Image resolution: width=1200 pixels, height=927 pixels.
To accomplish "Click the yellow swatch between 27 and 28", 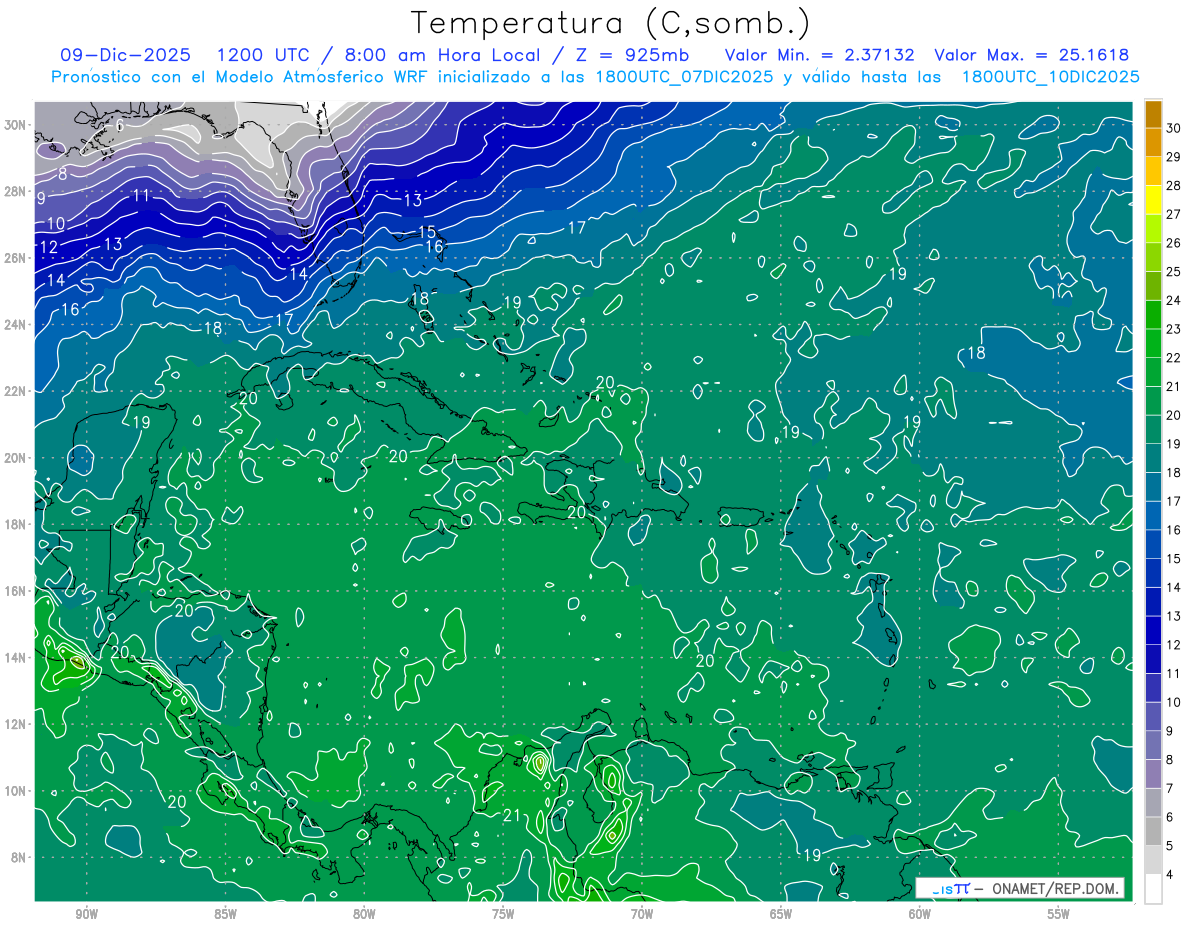I will [1153, 200].
